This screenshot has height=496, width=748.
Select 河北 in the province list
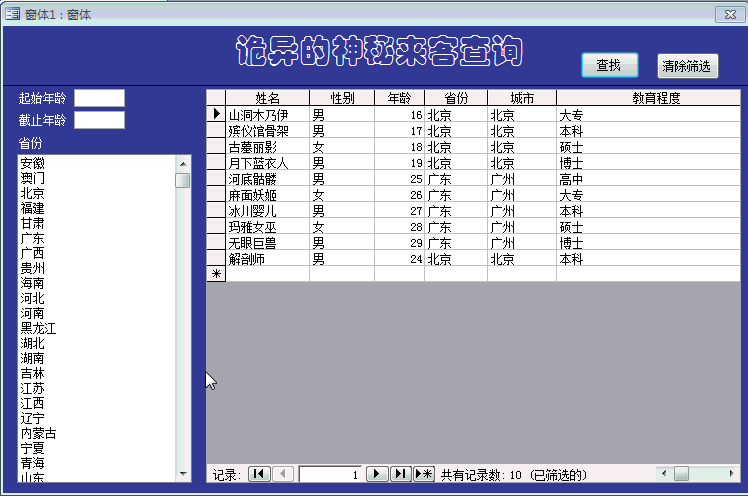[x=96, y=299]
